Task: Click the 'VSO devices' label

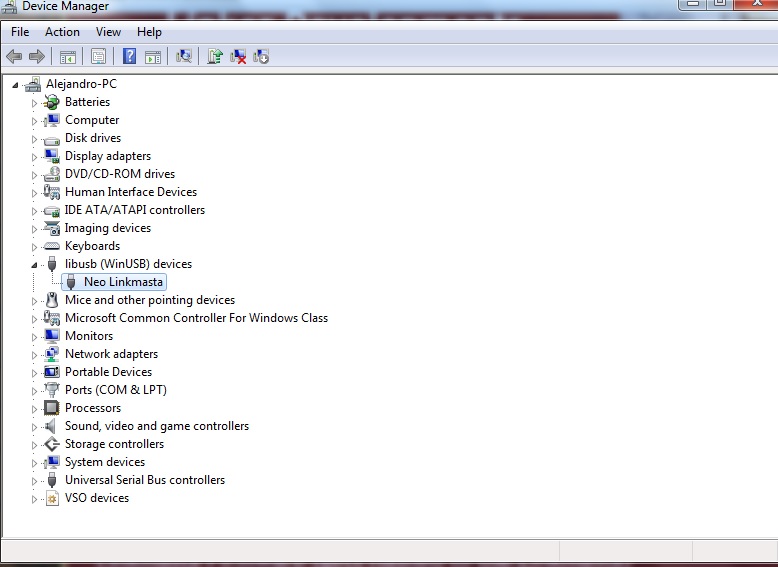Action: click(97, 498)
